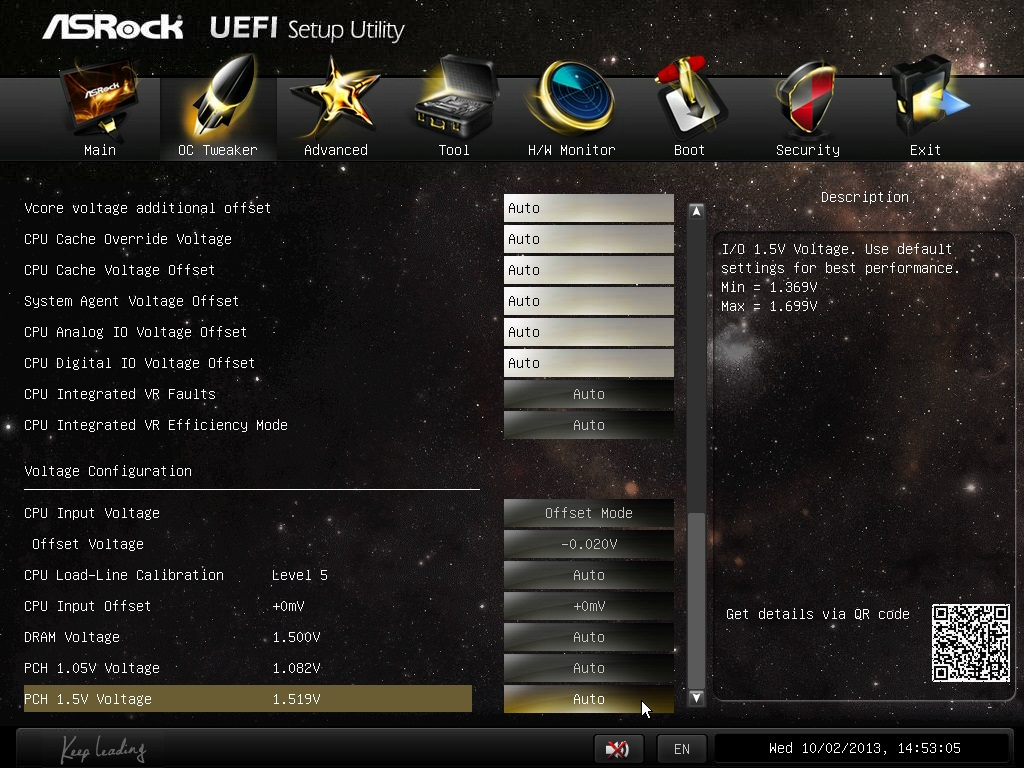Screen dimensions: 1024x768
Task: Select the CPU Integrated VR Faults label
Action: click(x=120, y=394)
